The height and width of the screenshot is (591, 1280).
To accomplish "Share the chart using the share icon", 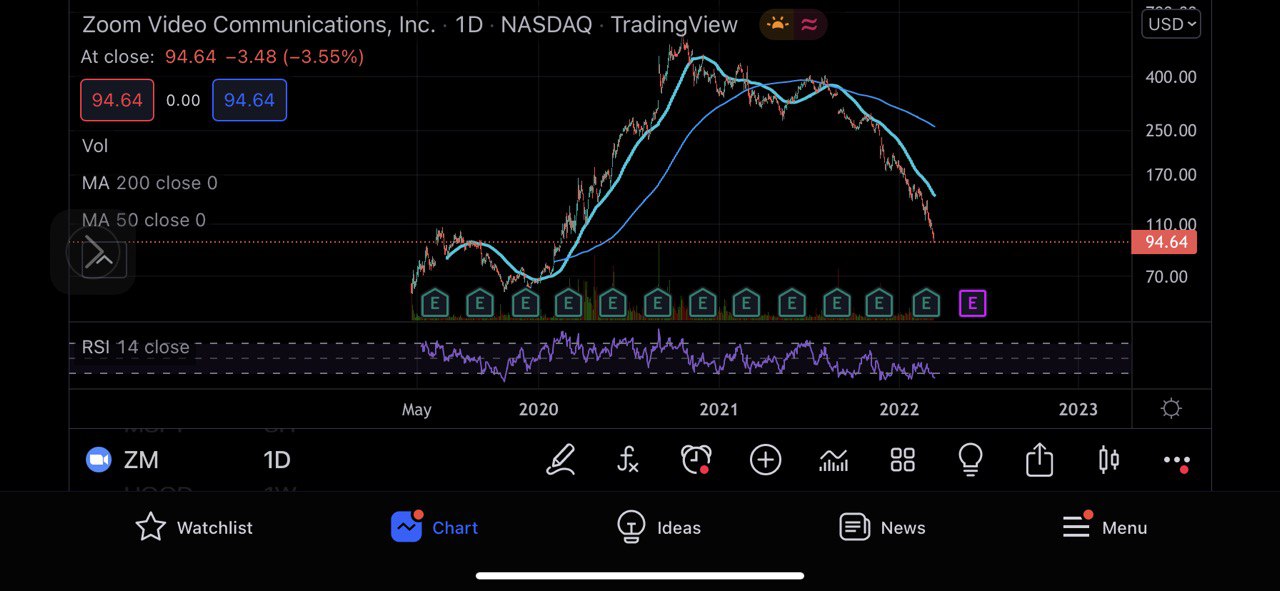I will pos(1040,459).
